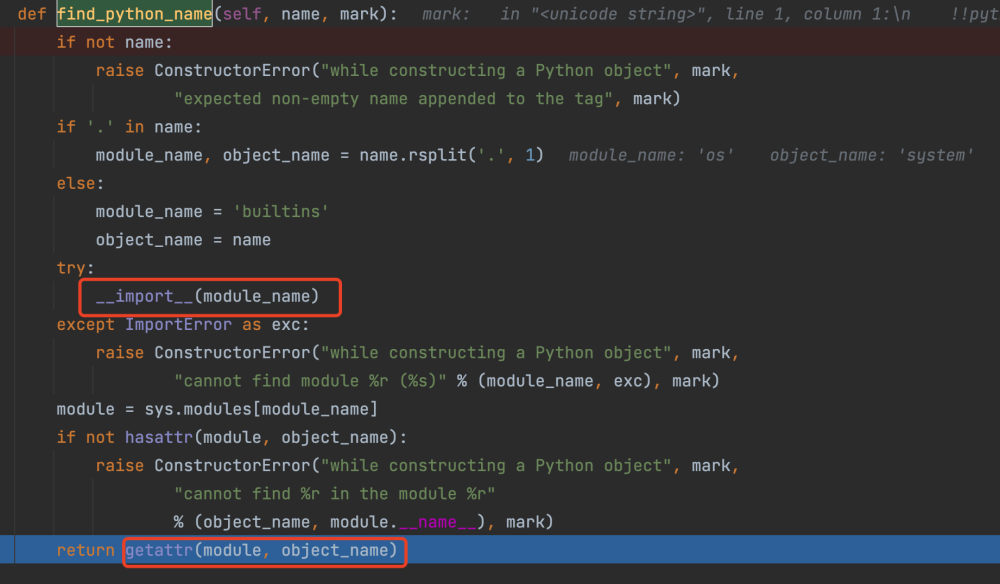Place cursor on 'object_name = name' line
Screen dimensions: 1000x584
point(183,240)
